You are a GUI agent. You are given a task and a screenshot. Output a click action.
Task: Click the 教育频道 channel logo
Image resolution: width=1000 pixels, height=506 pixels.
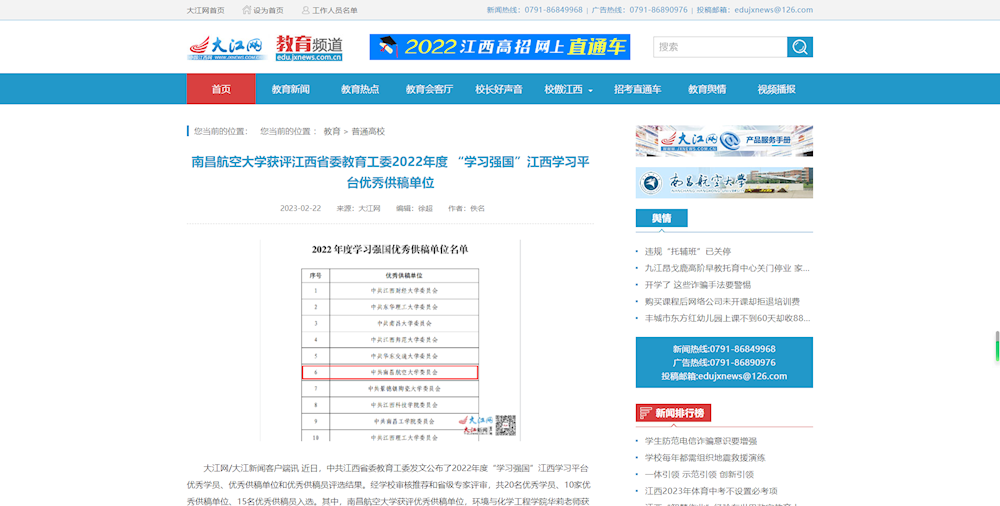pos(309,47)
